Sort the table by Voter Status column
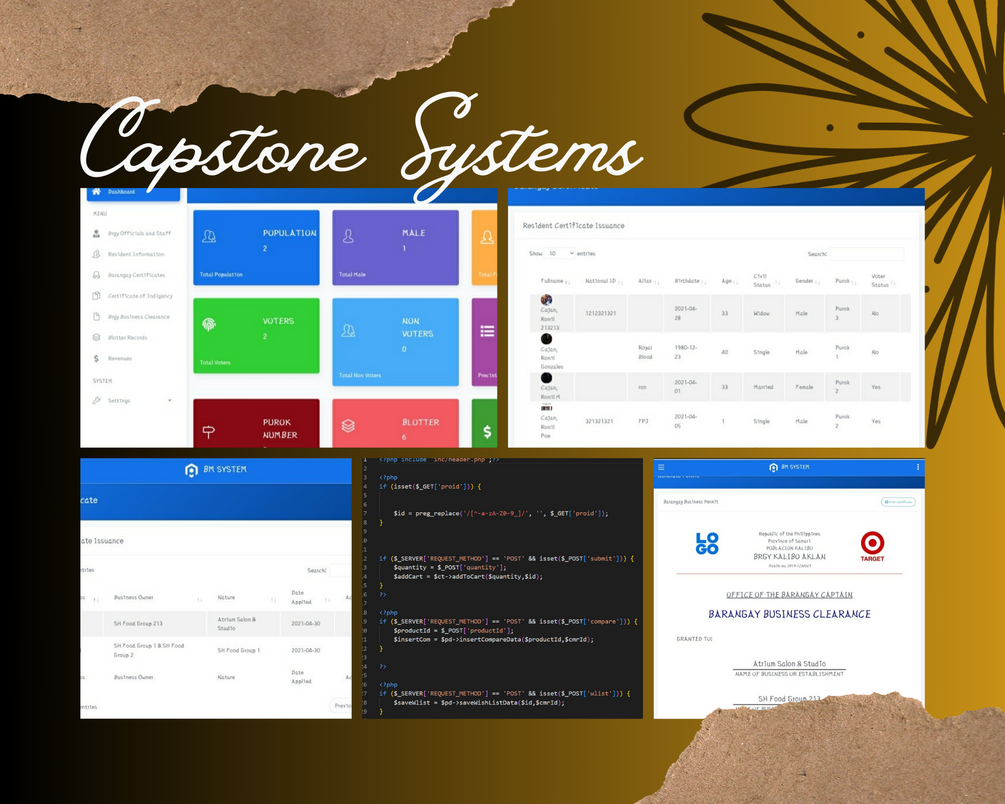This screenshot has height=804, width=1005. tap(883, 280)
